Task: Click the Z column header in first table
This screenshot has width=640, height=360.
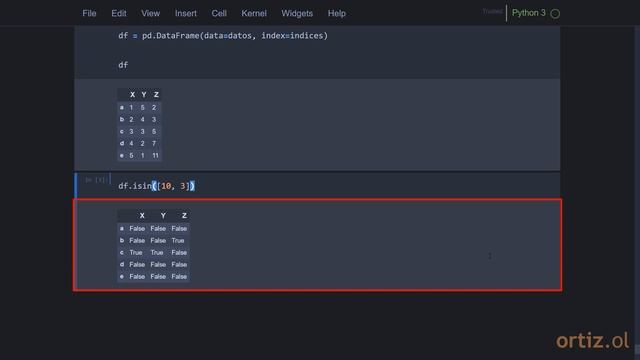Action: pyautogui.click(x=156, y=95)
